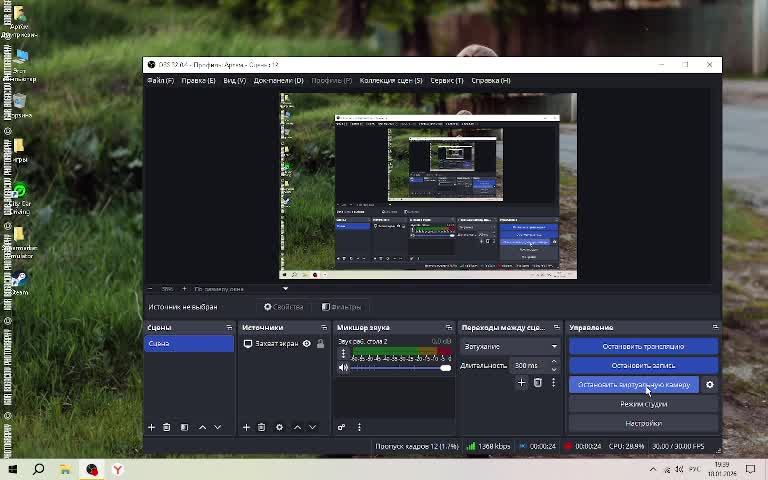The image size is (768, 480).
Task: Open the Сервис menu
Action: (447, 80)
